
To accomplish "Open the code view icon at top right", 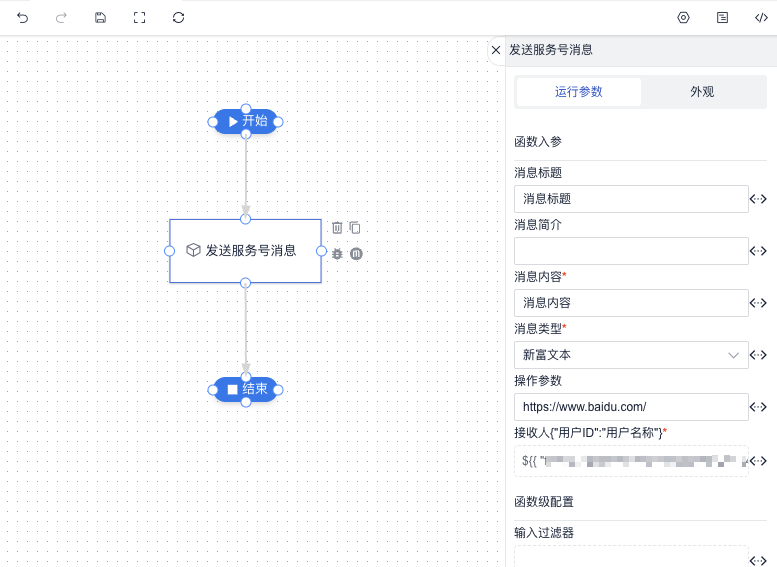I will point(760,18).
